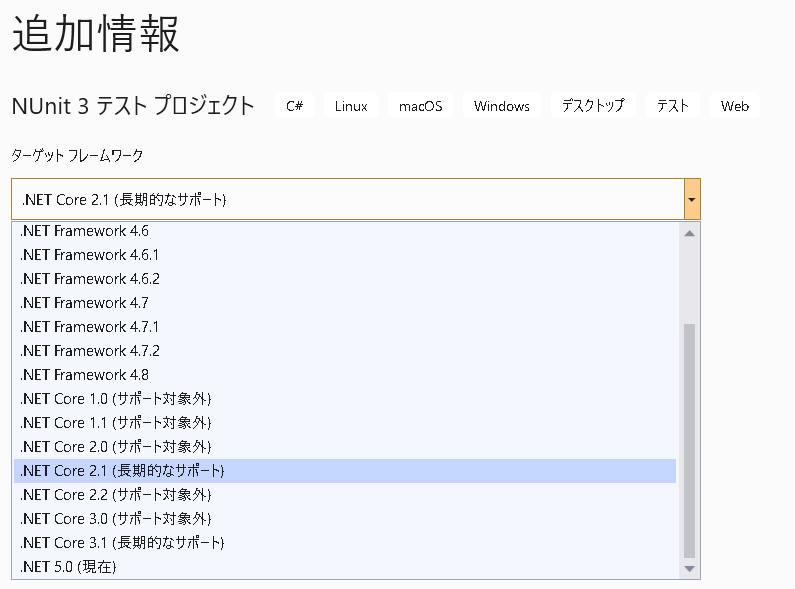
Task: Click the テスト tag
Action: click(x=673, y=106)
